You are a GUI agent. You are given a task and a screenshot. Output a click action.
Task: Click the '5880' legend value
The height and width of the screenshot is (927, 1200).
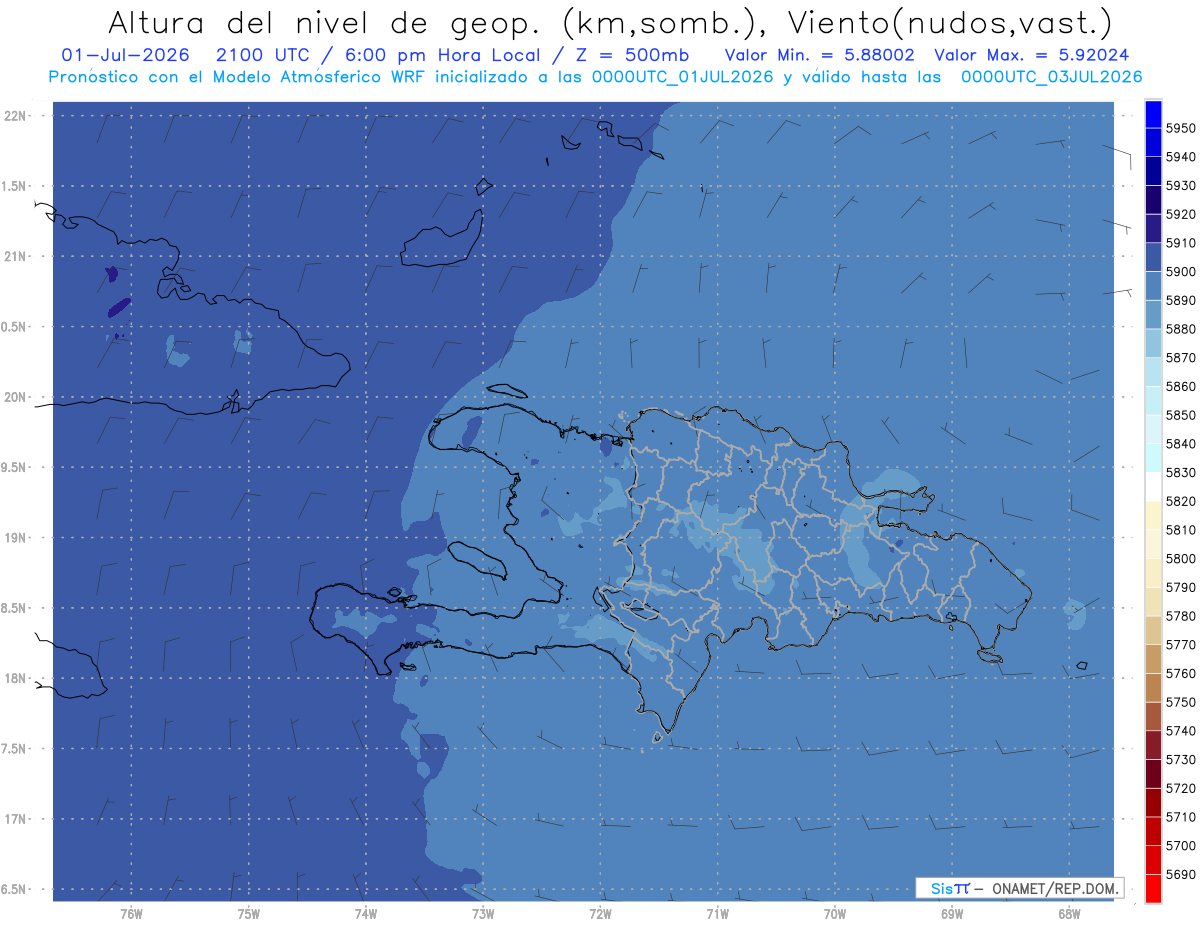(1181, 329)
